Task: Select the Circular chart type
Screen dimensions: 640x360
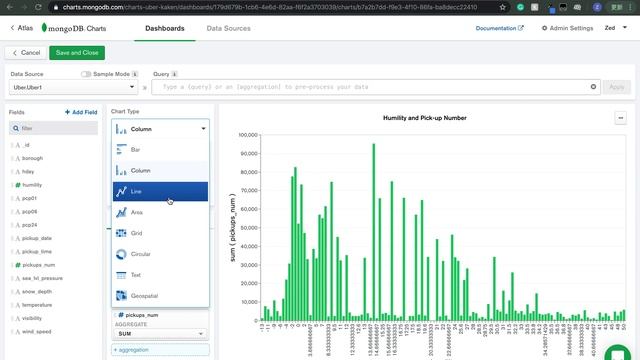Action: [160, 254]
